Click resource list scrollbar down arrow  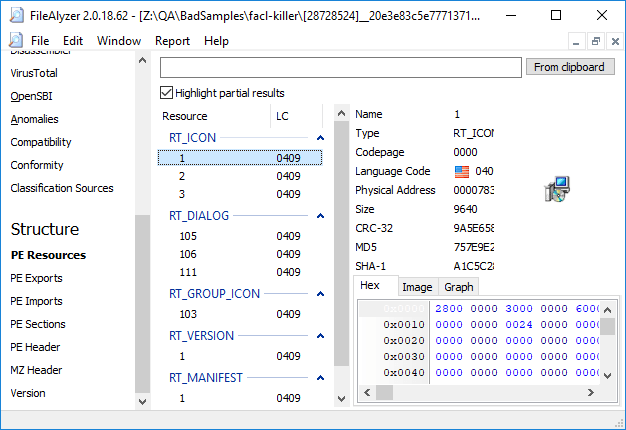[x=341, y=398]
